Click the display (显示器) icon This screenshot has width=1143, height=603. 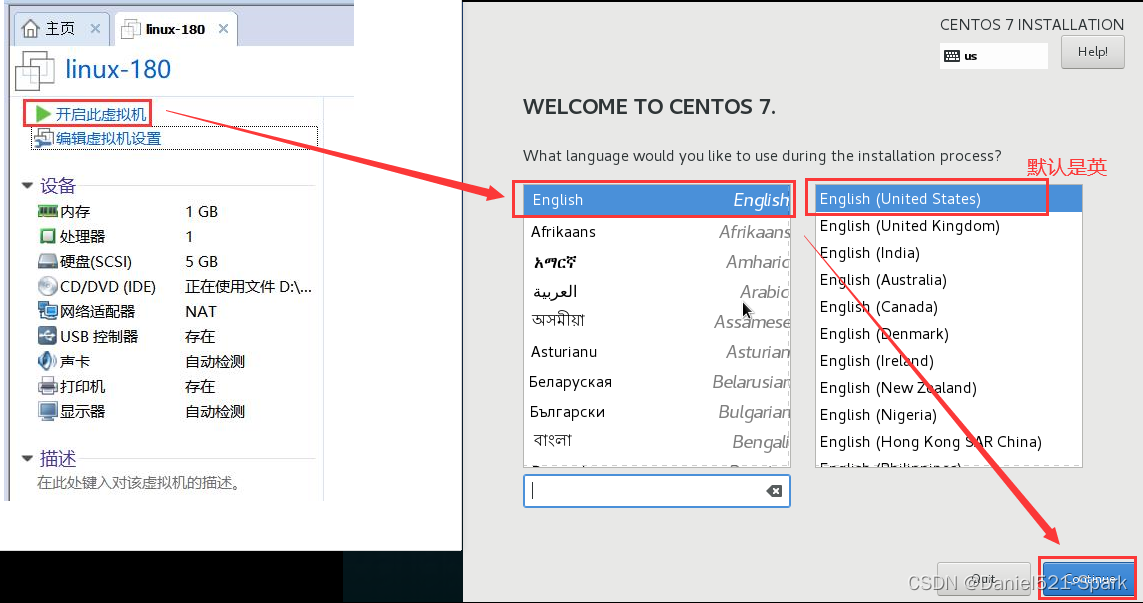pos(47,411)
